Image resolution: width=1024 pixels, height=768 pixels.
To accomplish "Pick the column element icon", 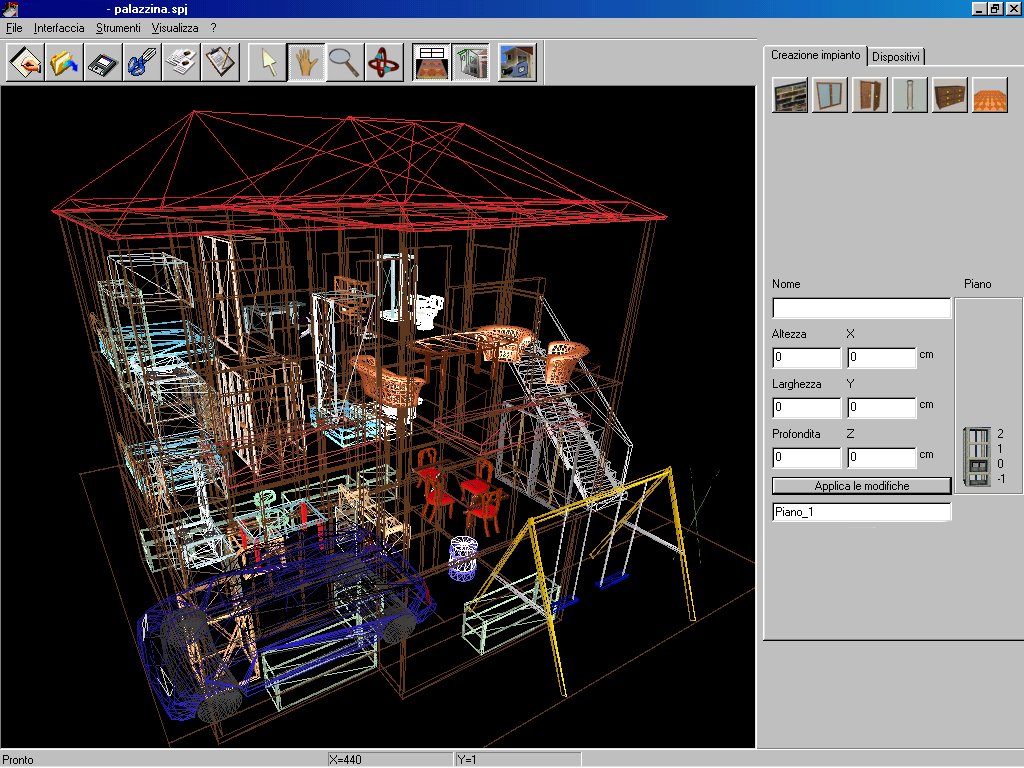I will click(910, 95).
